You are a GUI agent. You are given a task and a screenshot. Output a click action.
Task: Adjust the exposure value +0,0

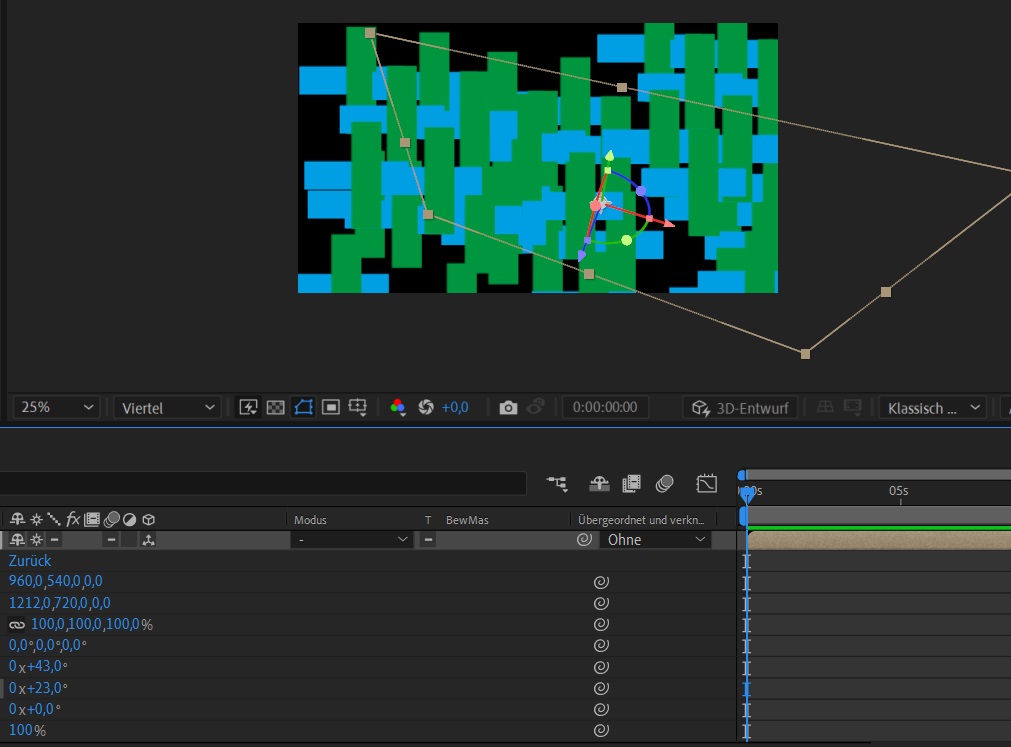(x=455, y=407)
